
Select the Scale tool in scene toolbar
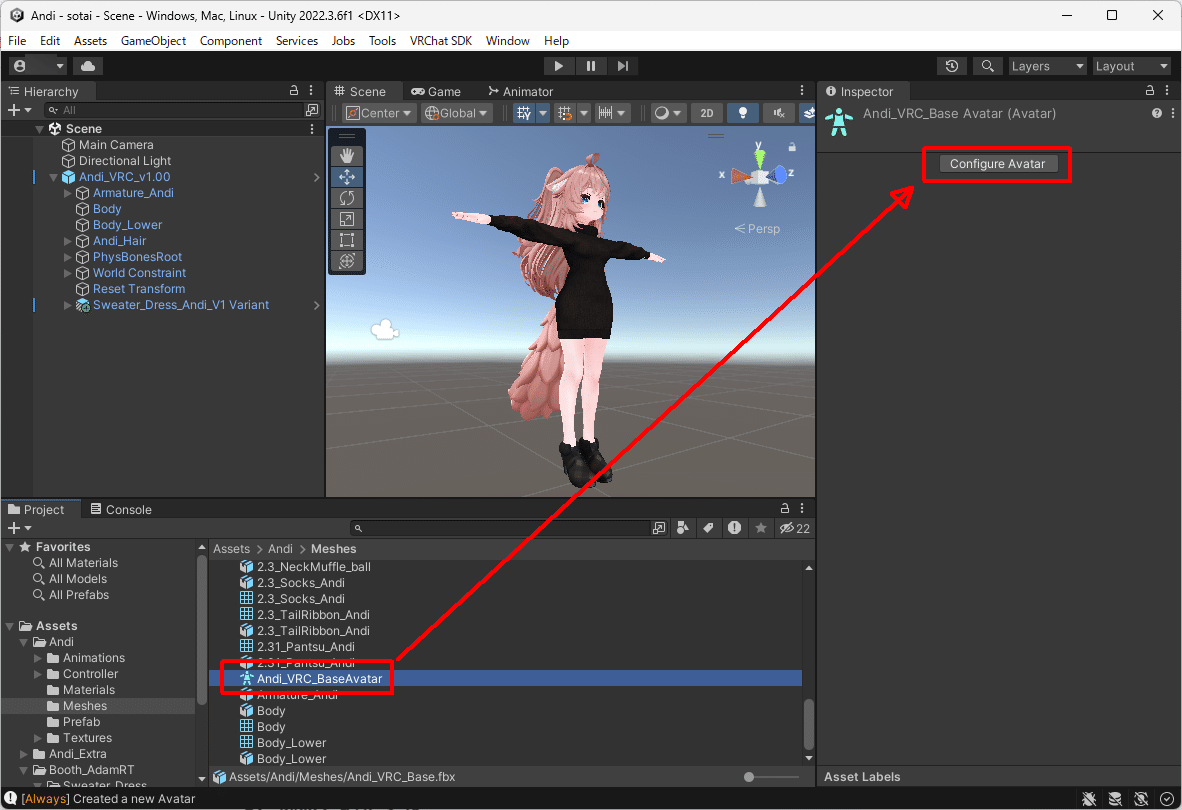(x=347, y=219)
